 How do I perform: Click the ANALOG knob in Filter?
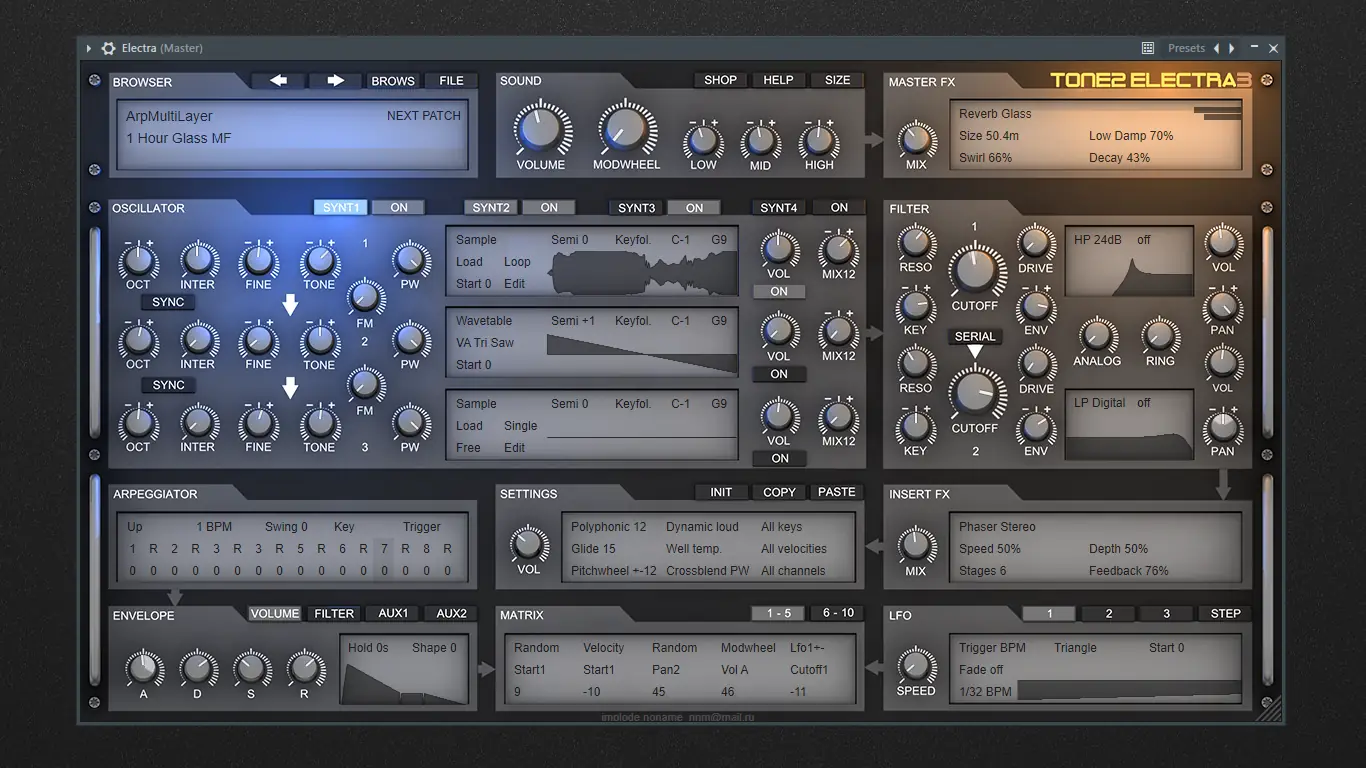point(1097,336)
